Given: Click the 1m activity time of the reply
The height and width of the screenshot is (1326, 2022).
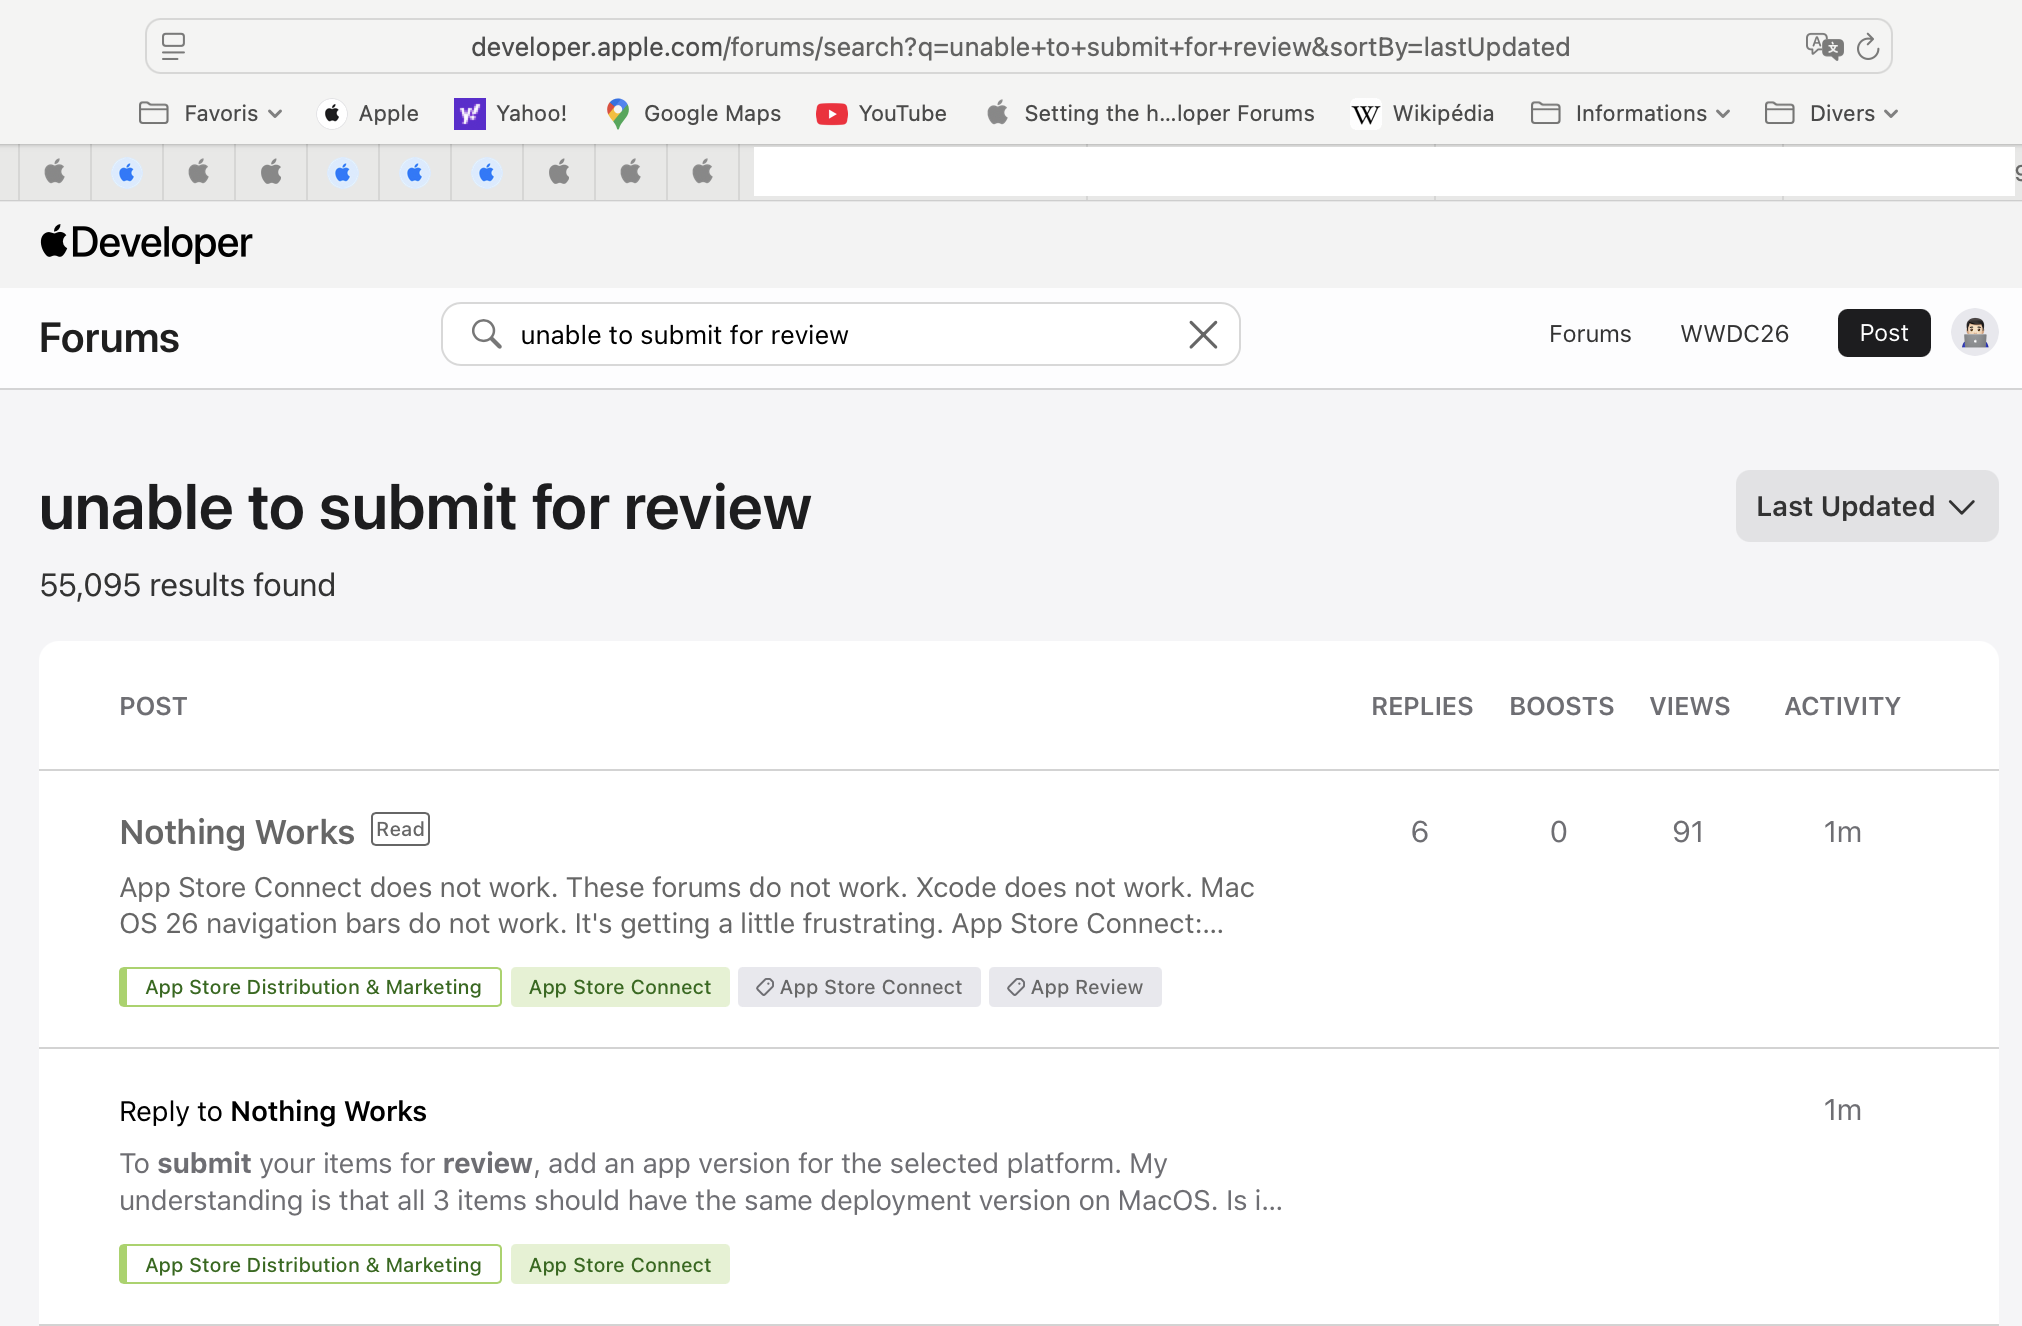Looking at the screenshot, I should click(1842, 1110).
